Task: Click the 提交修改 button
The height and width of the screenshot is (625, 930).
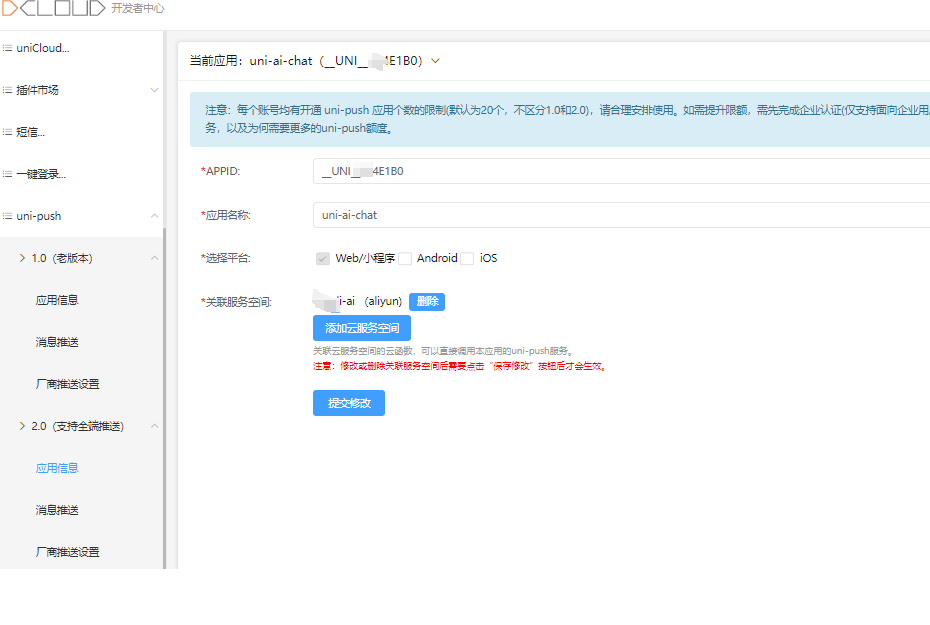Action: tap(349, 403)
